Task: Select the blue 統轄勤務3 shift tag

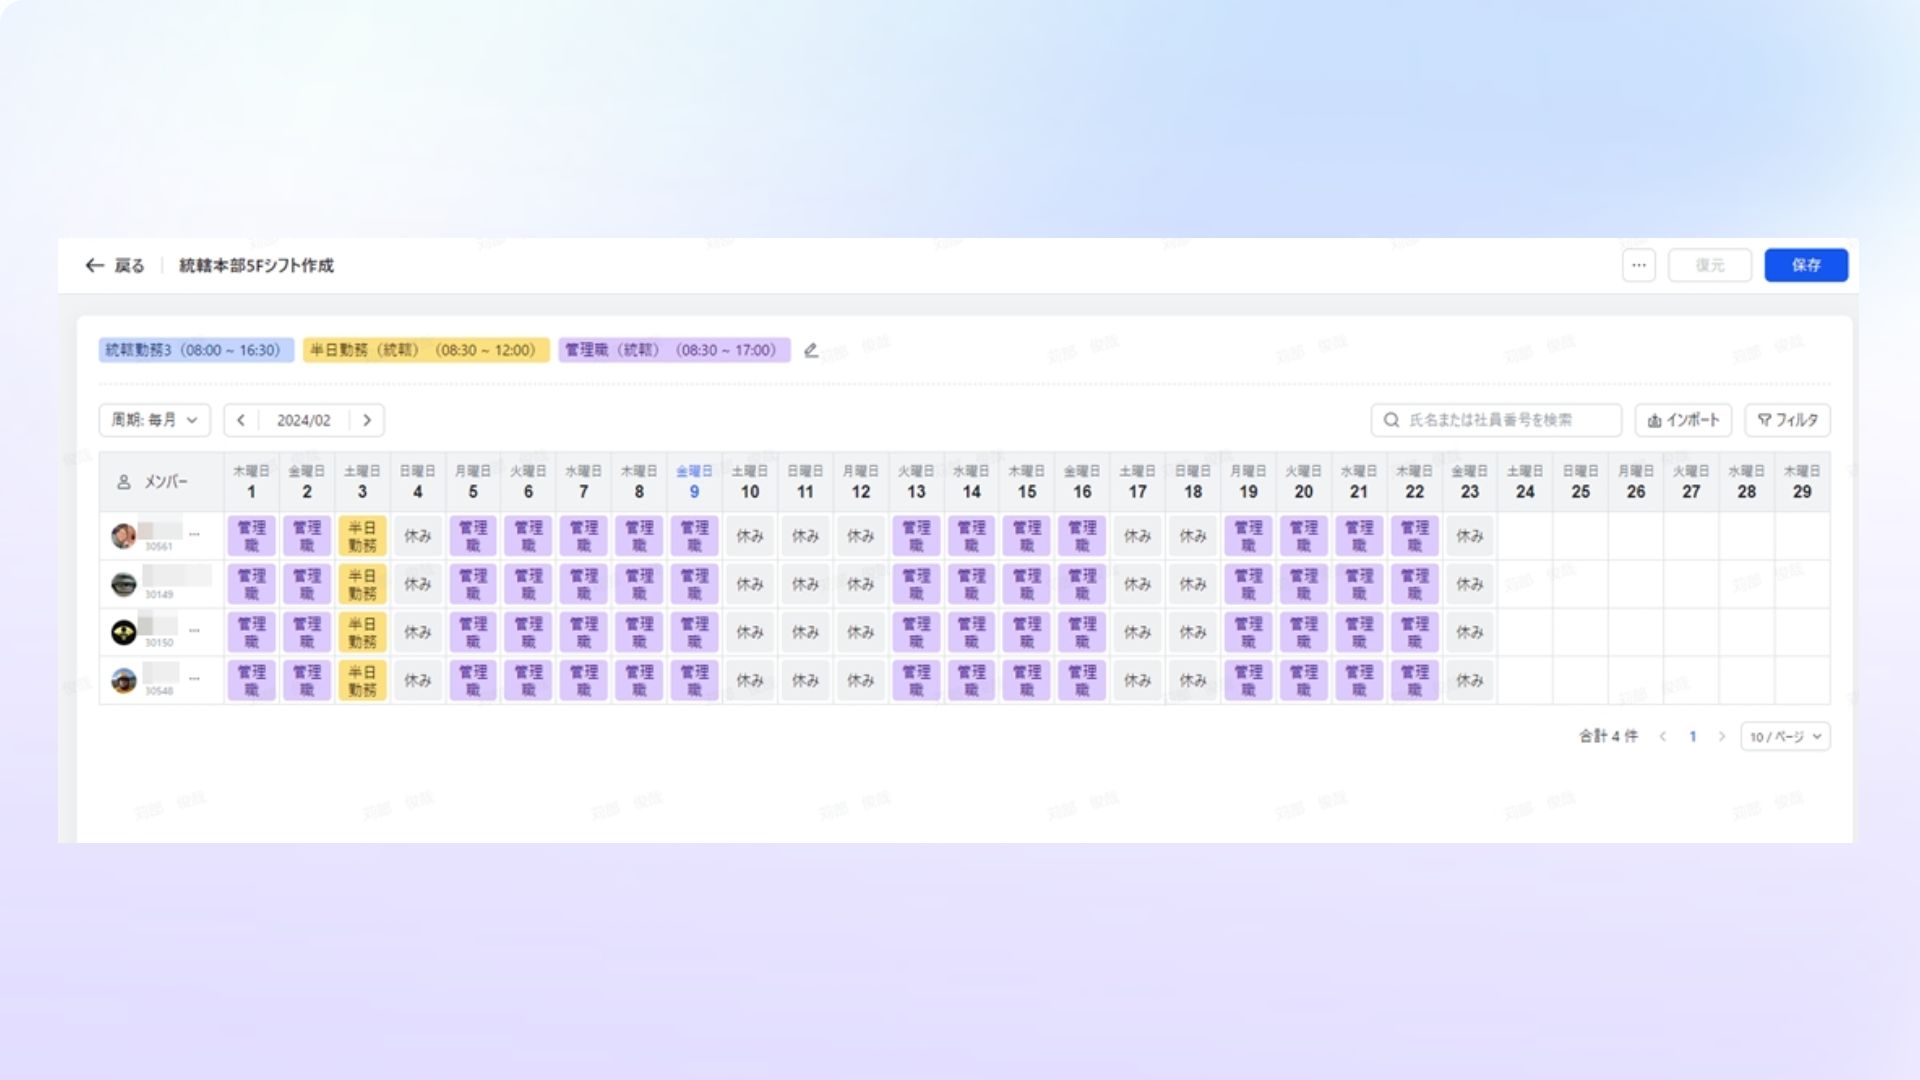Action: (195, 350)
